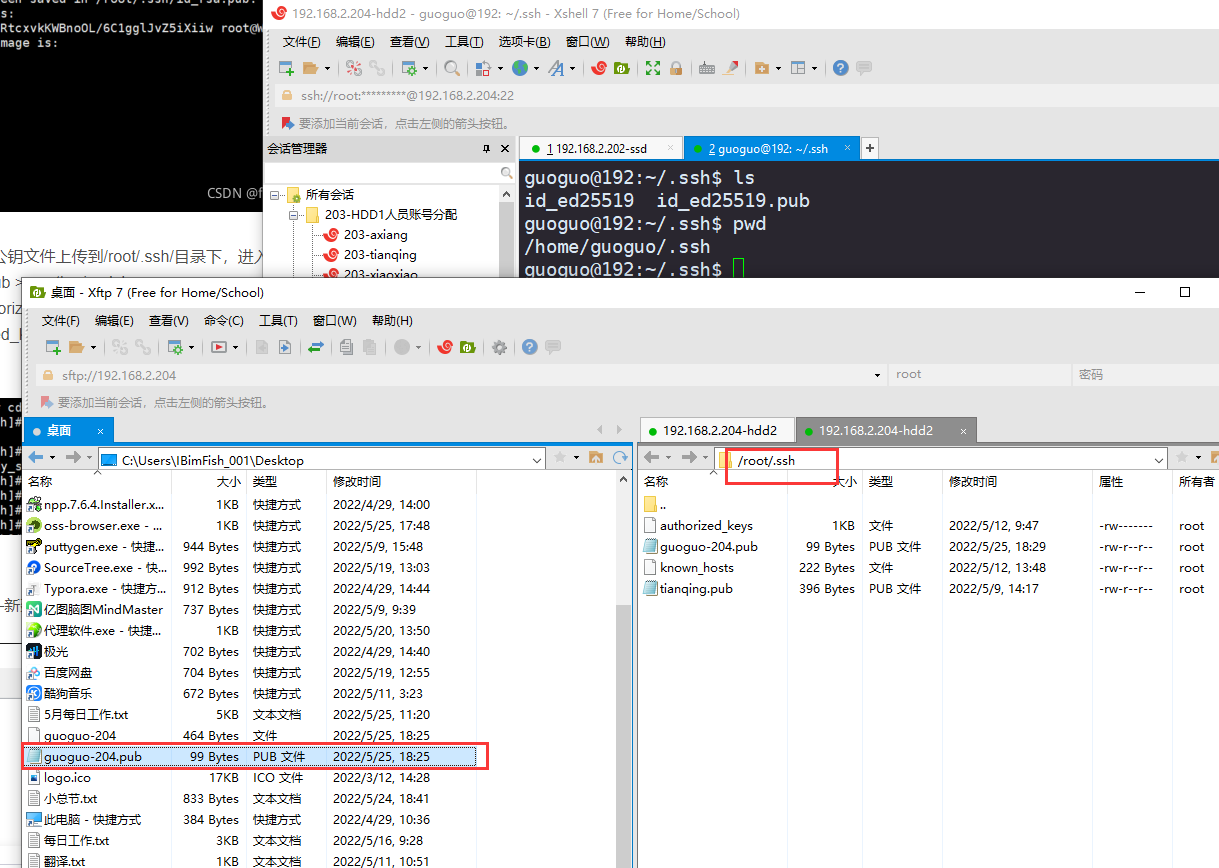Click the settings gear icon in Xftp toolbar

point(499,347)
